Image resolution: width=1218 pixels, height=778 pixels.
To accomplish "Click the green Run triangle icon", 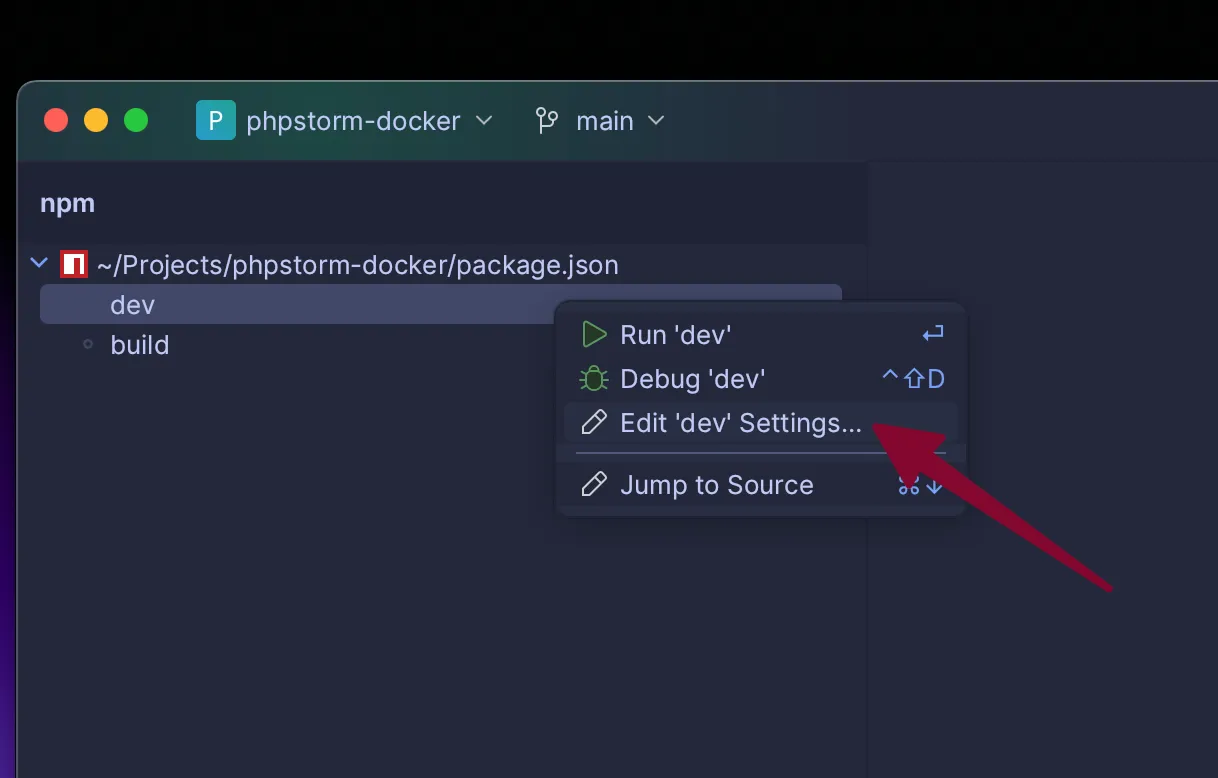I will pyautogui.click(x=594, y=335).
